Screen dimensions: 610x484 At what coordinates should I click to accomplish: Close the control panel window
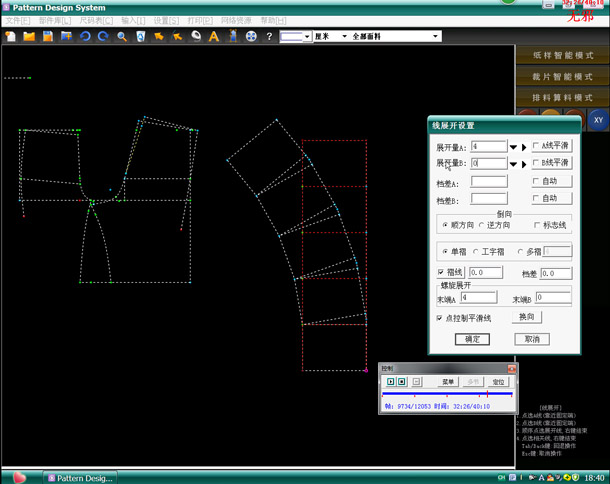pyautogui.click(x=512, y=368)
